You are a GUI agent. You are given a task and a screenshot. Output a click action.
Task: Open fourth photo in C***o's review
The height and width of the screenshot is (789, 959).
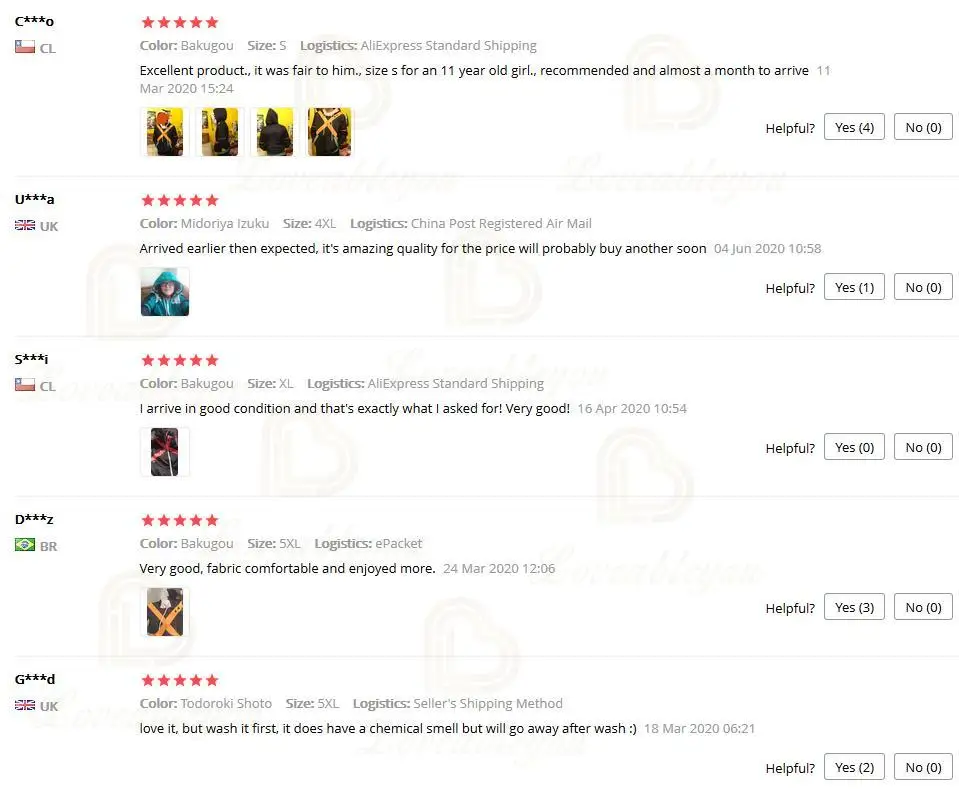click(x=330, y=132)
